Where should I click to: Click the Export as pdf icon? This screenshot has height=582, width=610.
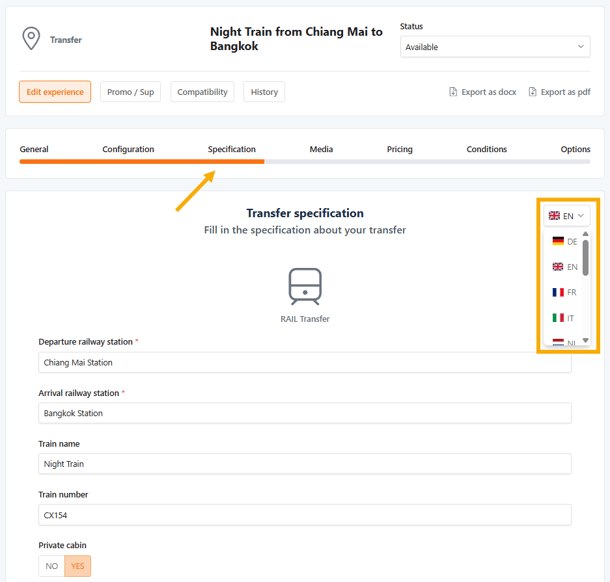533,92
